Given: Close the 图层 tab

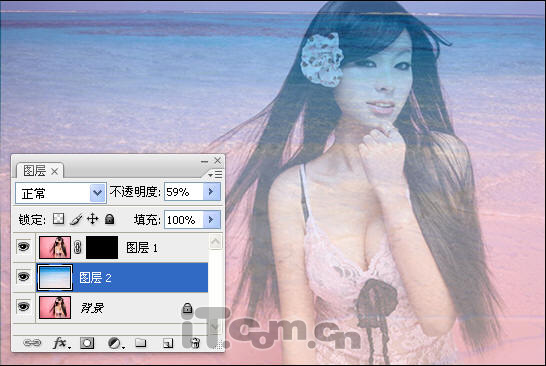Looking at the screenshot, I should pos(55,171).
